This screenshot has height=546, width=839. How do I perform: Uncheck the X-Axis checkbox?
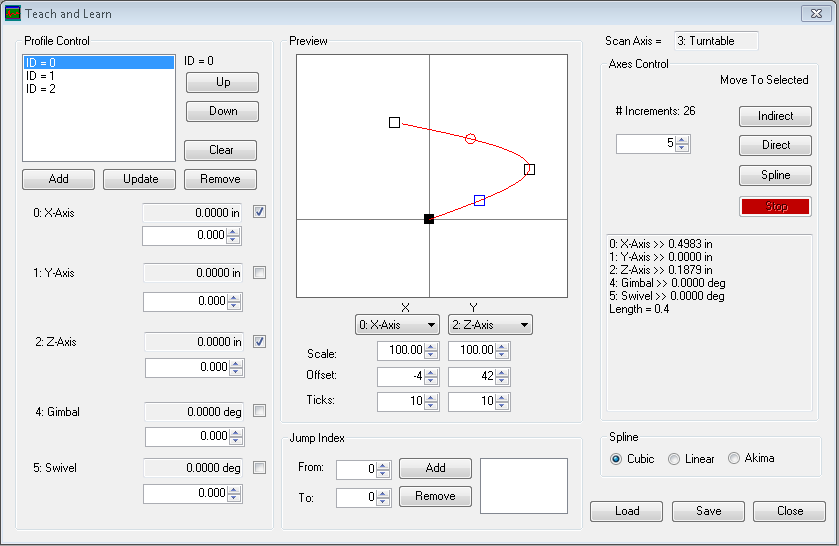[260, 212]
